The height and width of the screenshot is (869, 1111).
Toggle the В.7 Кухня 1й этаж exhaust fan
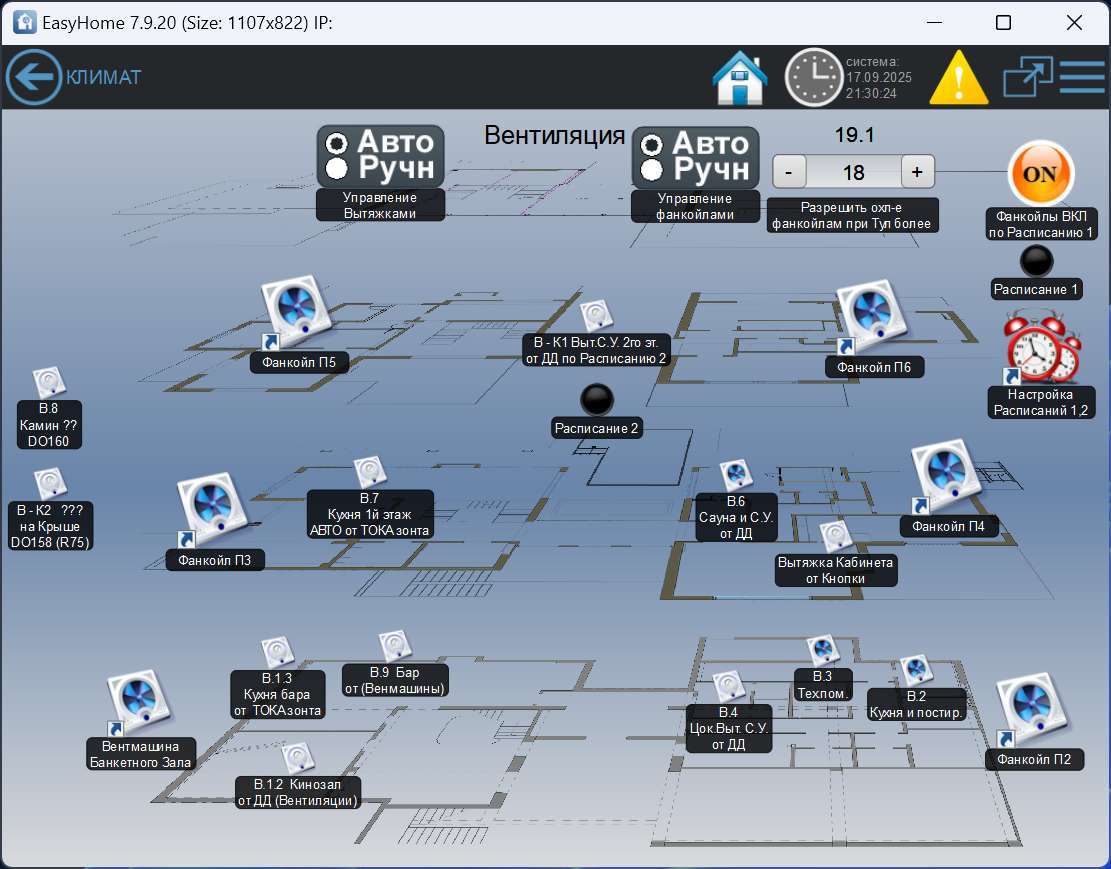coord(370,472)
